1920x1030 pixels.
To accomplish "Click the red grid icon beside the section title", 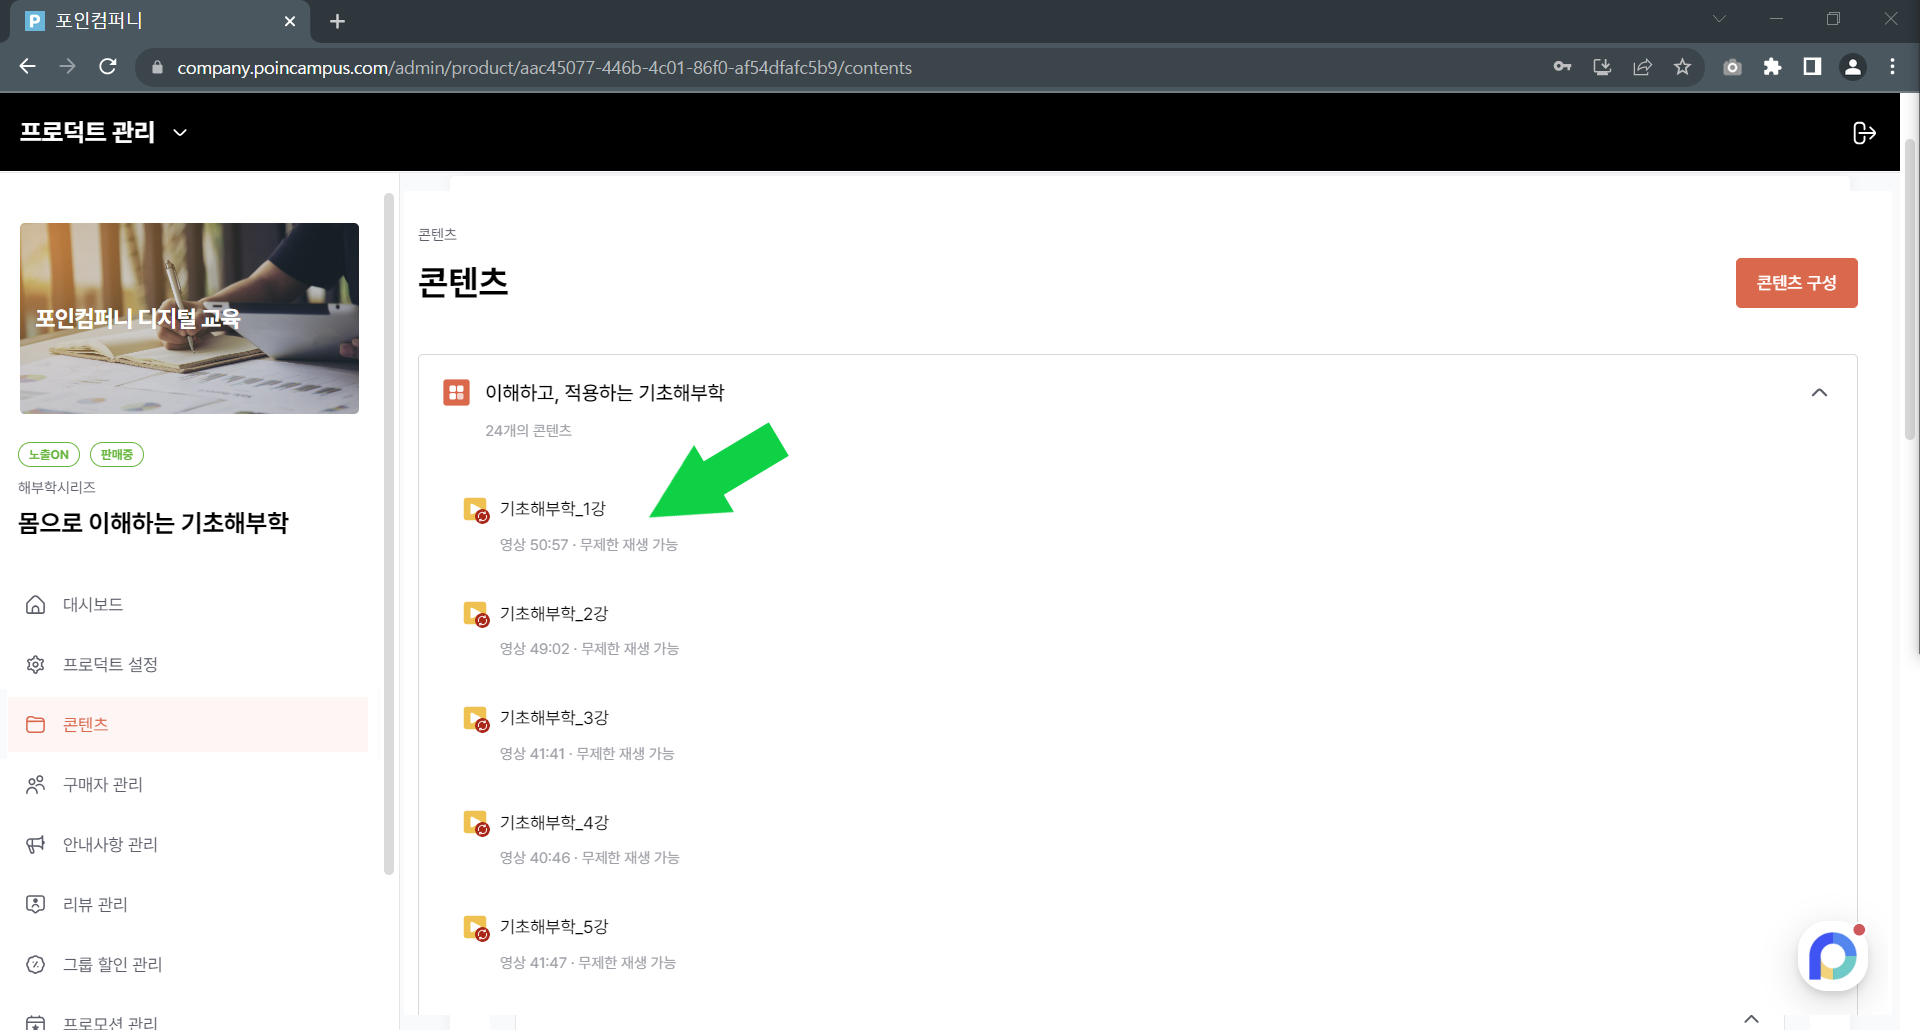I will pos(456,392).
